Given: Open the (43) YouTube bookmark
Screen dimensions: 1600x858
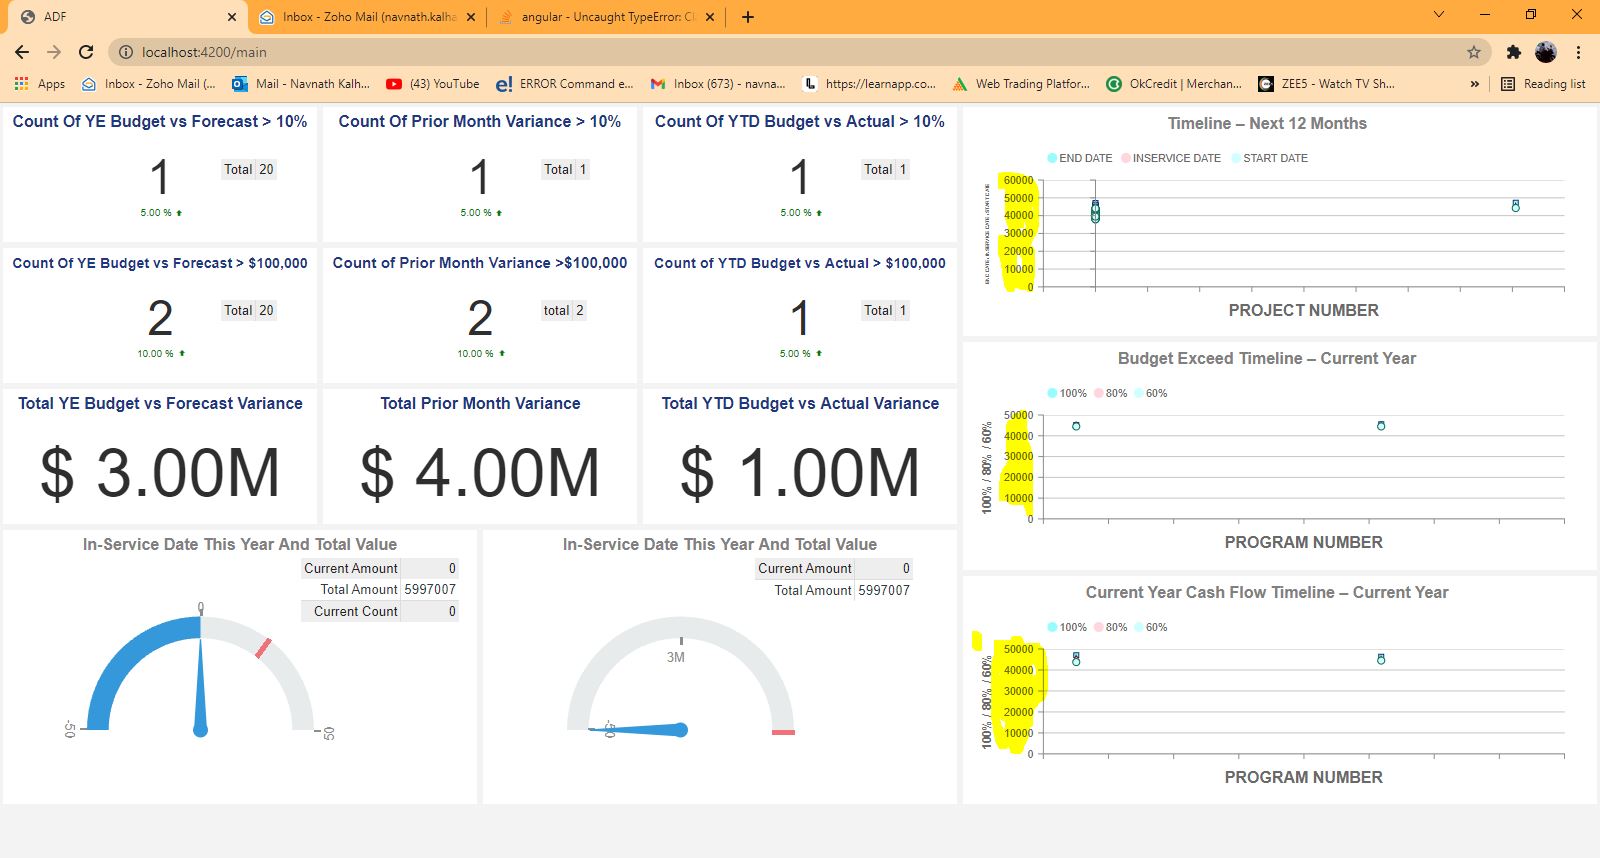Looking at the screenshot, I should pos(433,84).
